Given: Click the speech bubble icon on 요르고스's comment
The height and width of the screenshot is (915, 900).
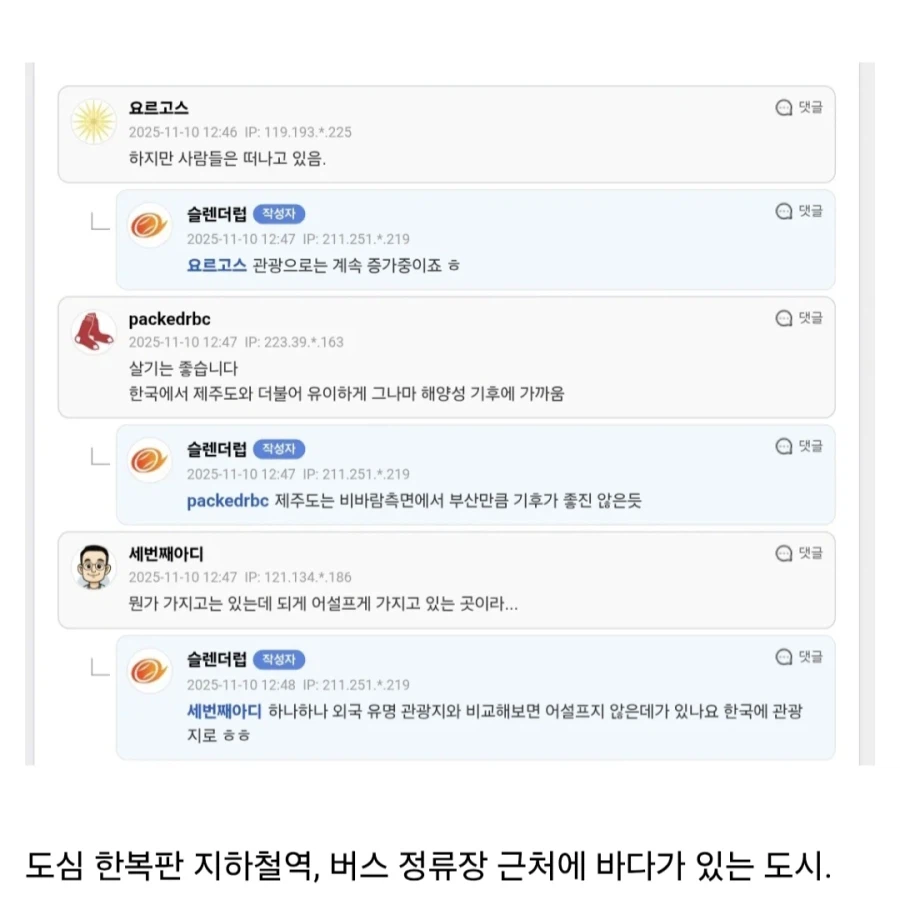Looking at the screenshot, I should [784, 108].
